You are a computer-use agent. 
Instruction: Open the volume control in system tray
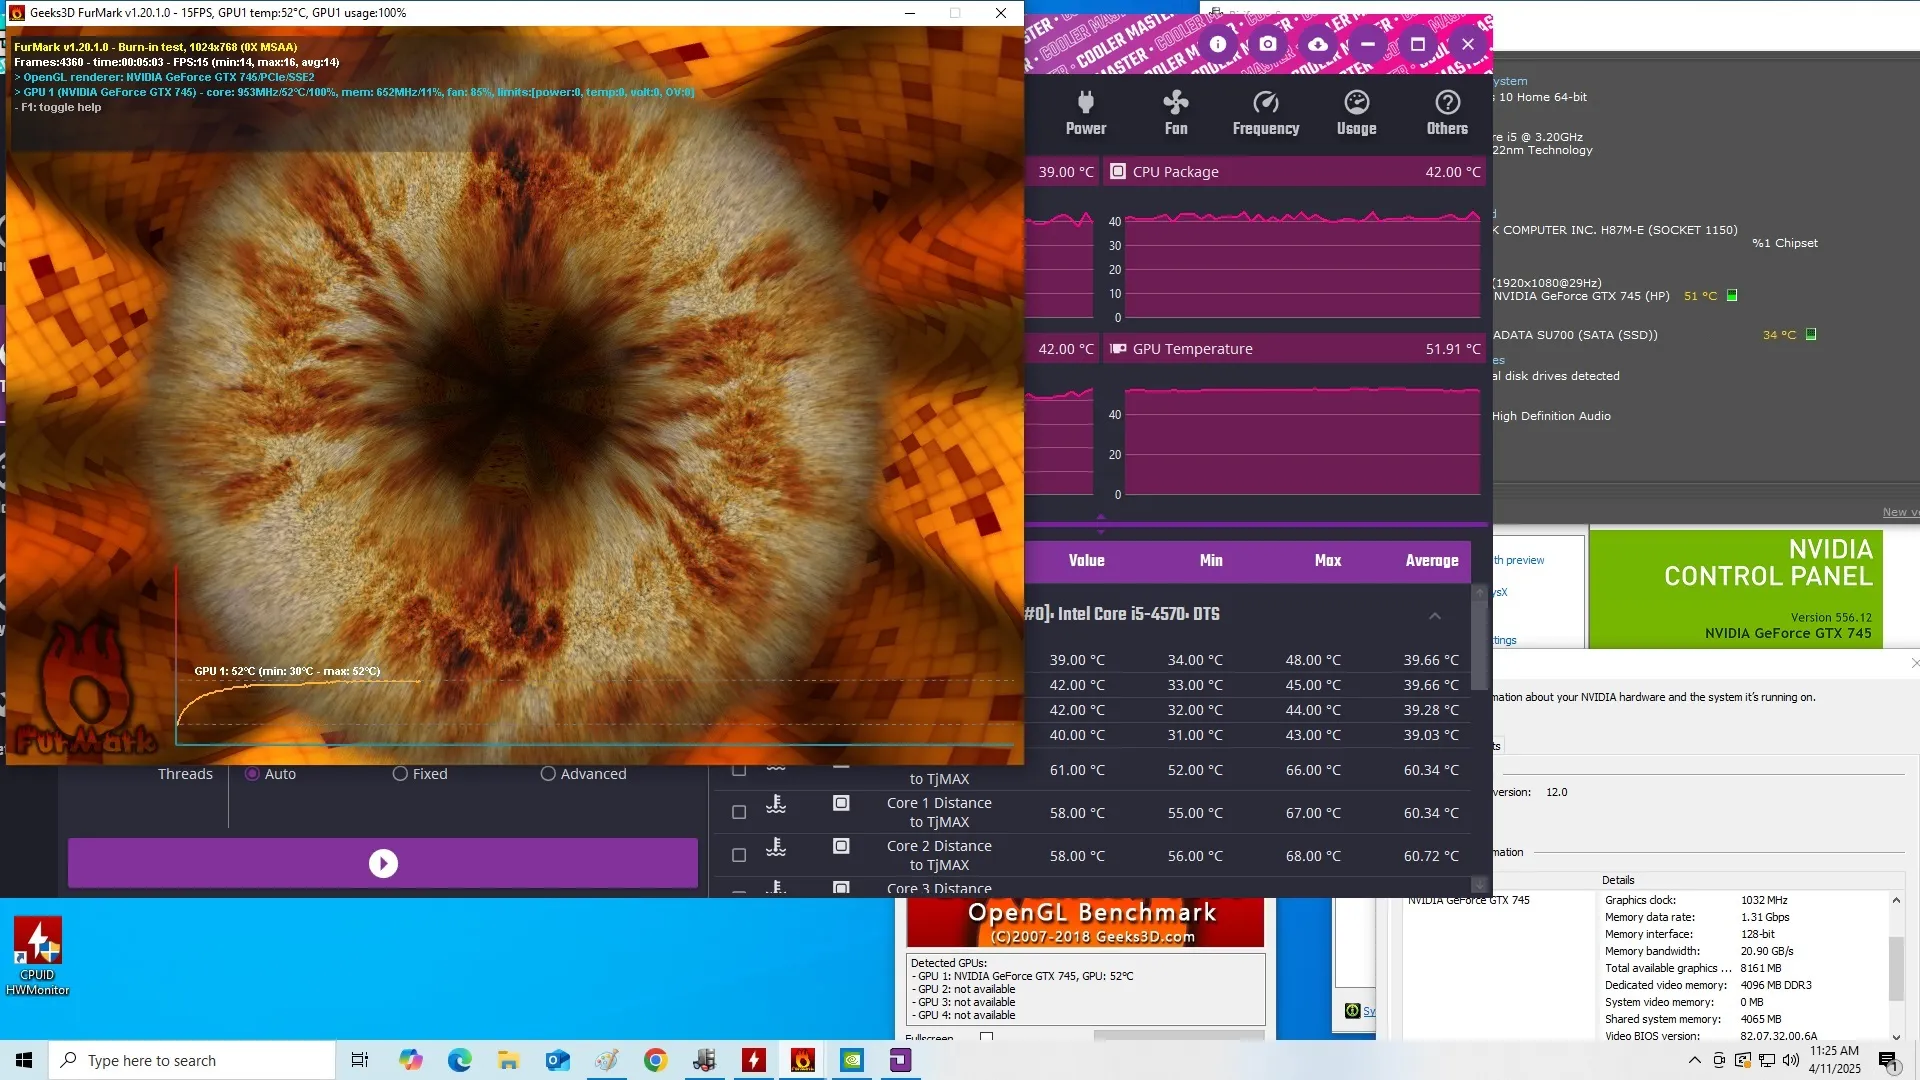pyautogui.click(x=1791, y=1060)
